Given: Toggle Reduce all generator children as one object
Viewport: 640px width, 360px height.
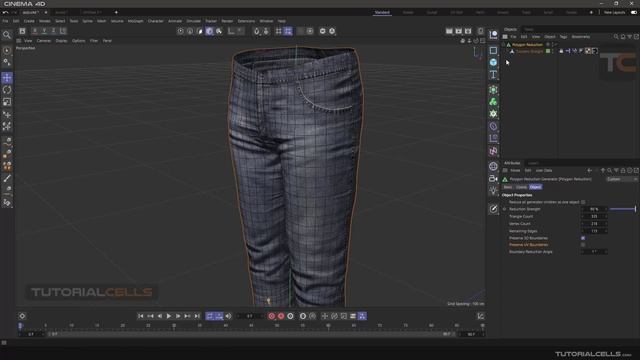Looking at the screenshot, I should pyautogui.click(x=583, y=202).
